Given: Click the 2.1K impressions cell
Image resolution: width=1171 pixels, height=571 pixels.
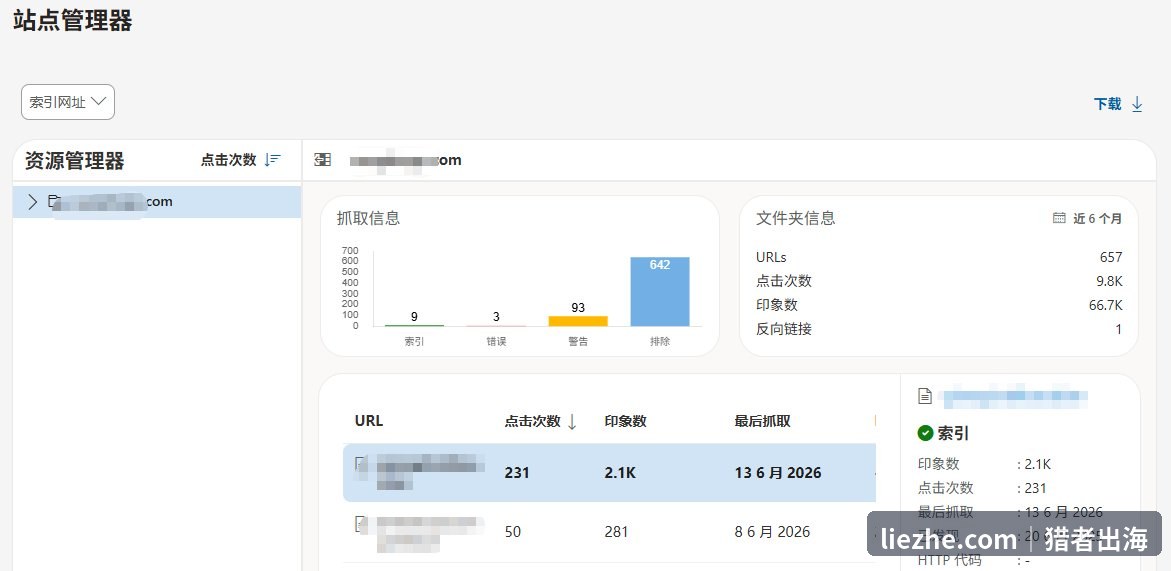Looking at the screenshot, I should [620, 472].
